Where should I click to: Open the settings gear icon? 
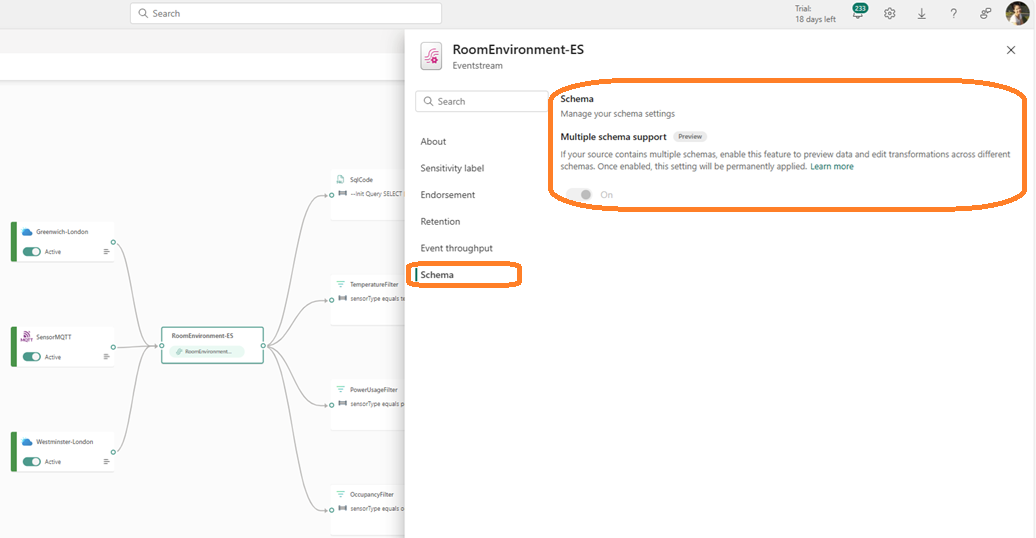(x=889, y=13)
